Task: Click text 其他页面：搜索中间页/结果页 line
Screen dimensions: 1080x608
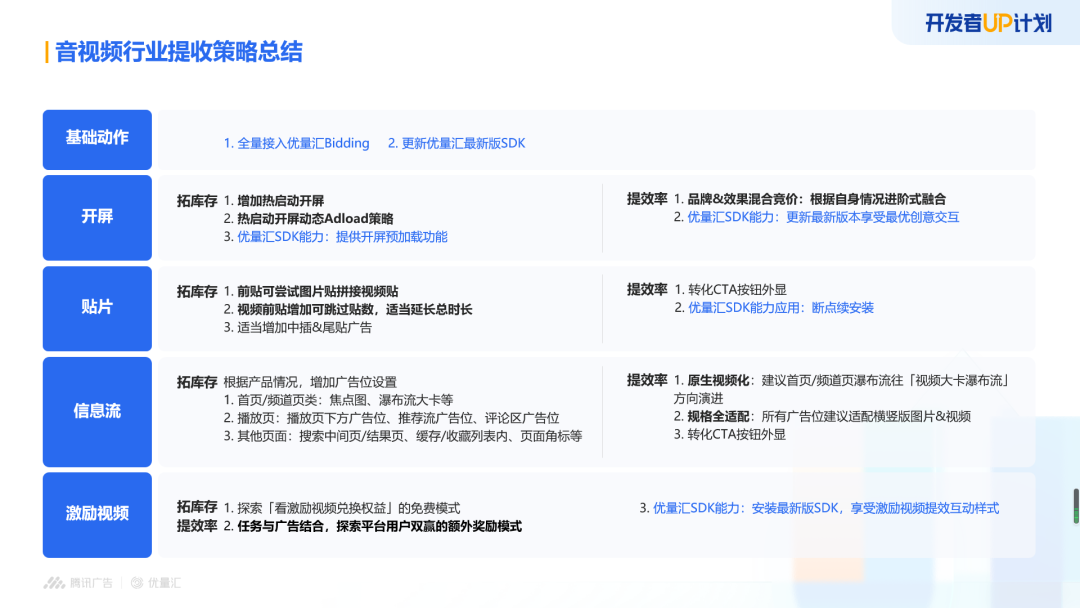Action: [409, 436]
